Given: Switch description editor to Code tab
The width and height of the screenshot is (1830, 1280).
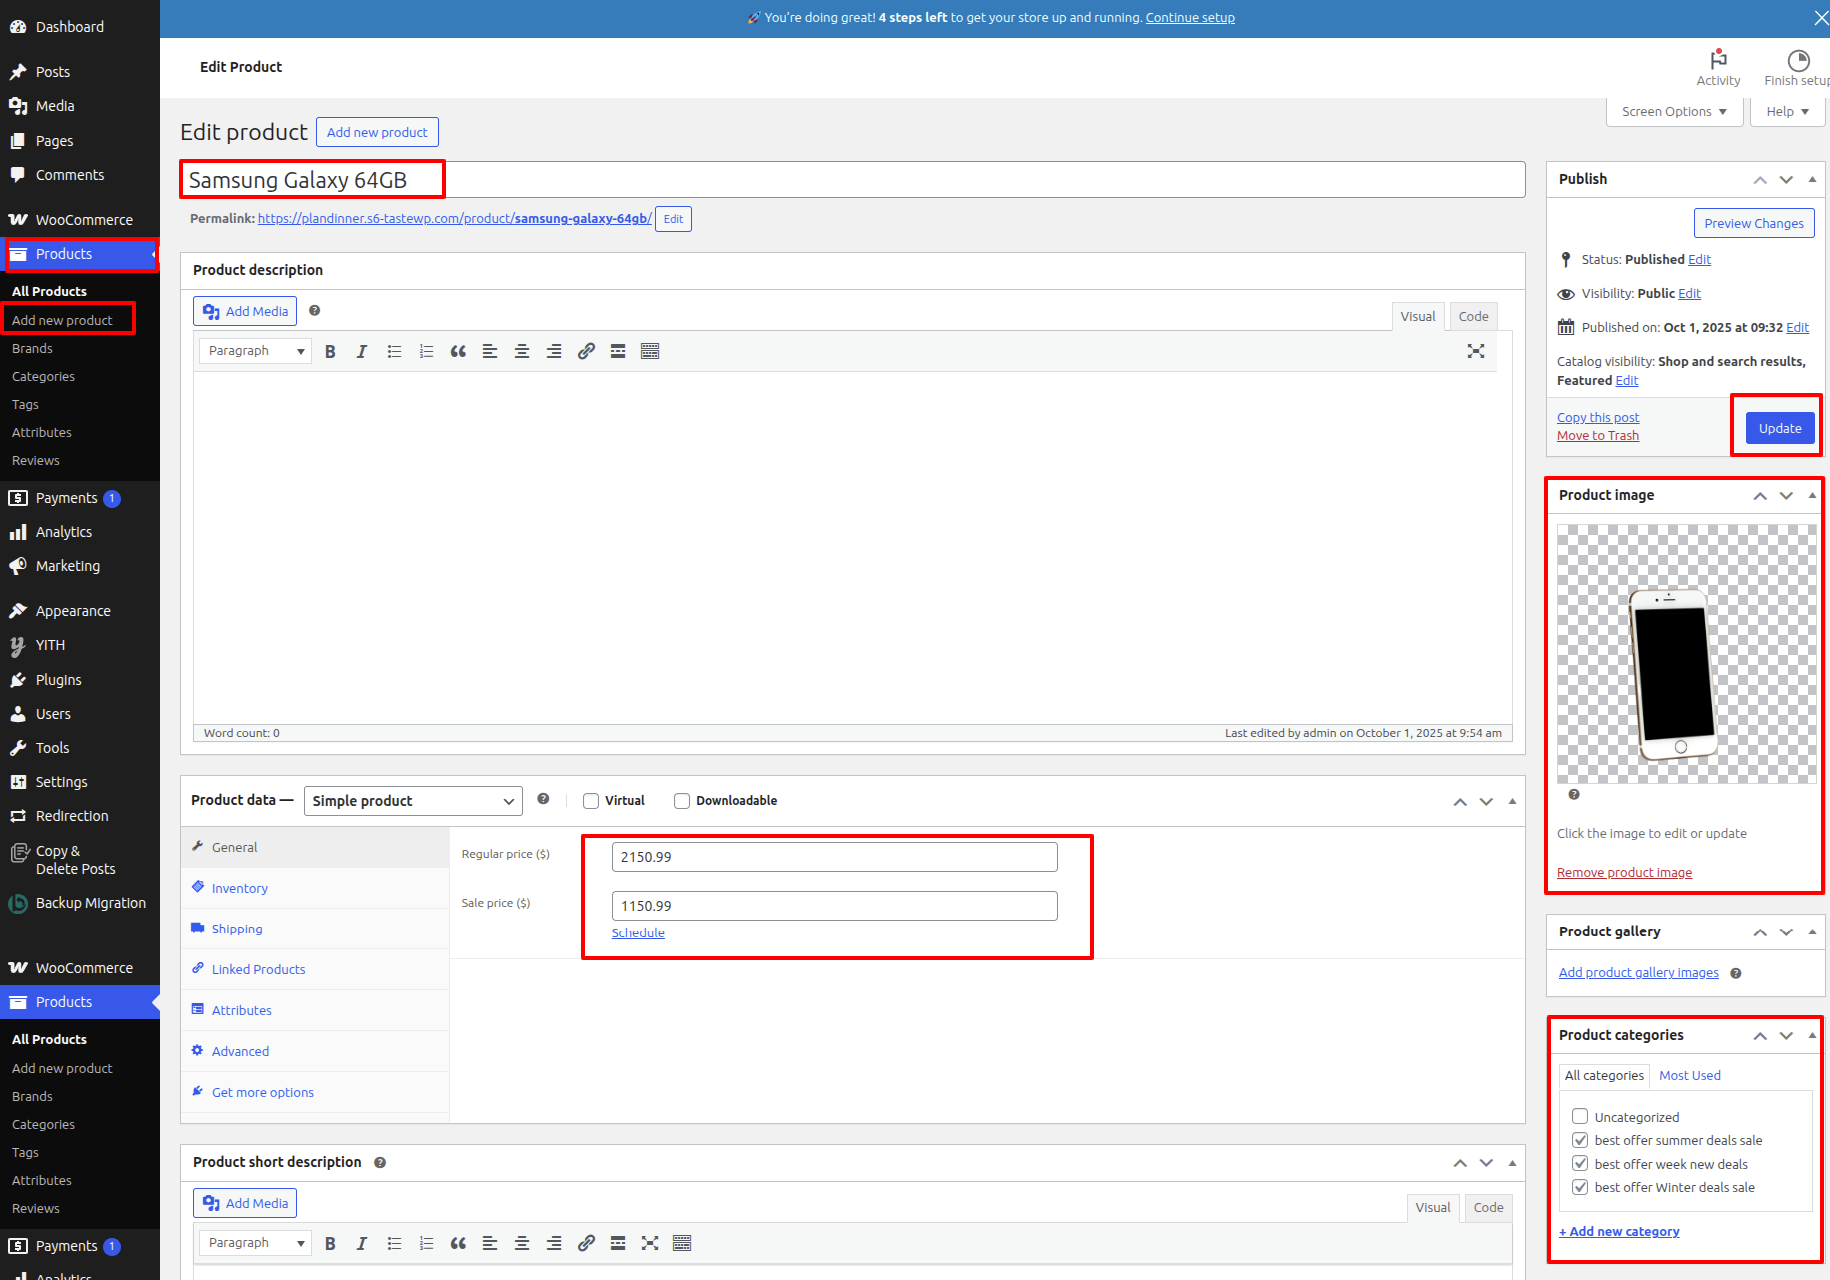Looking at the screenshot, I should 1473,317.
